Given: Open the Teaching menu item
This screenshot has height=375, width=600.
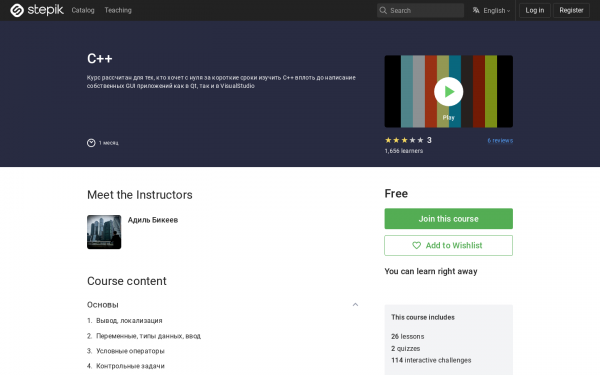Looking at the screenshot, I should coord(118,10).
